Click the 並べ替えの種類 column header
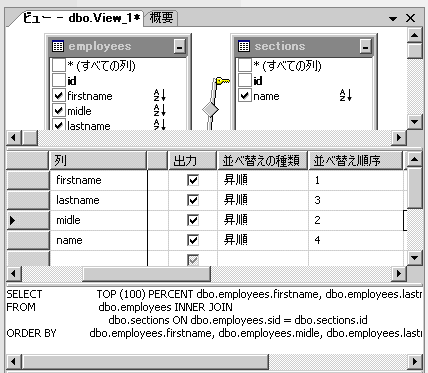This screenshot has width=428, height=373. 263,161
